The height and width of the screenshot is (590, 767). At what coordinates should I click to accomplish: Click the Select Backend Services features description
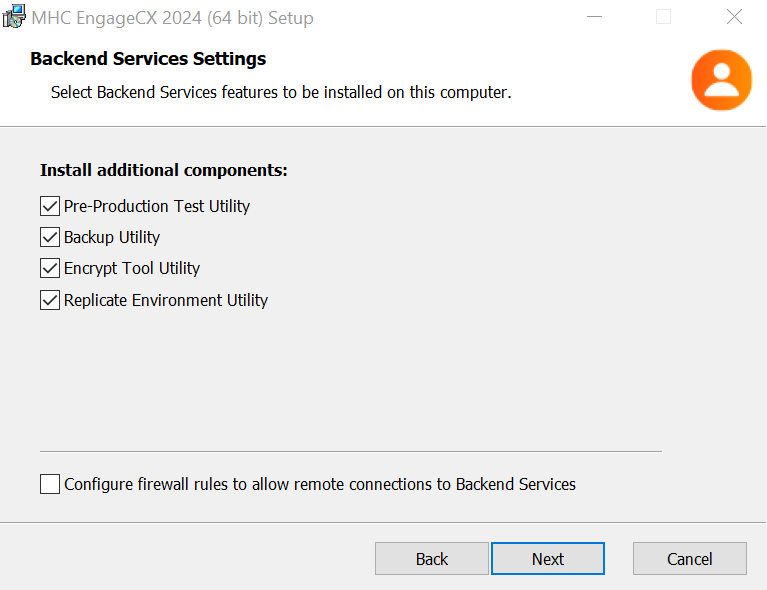coord(281,92)
